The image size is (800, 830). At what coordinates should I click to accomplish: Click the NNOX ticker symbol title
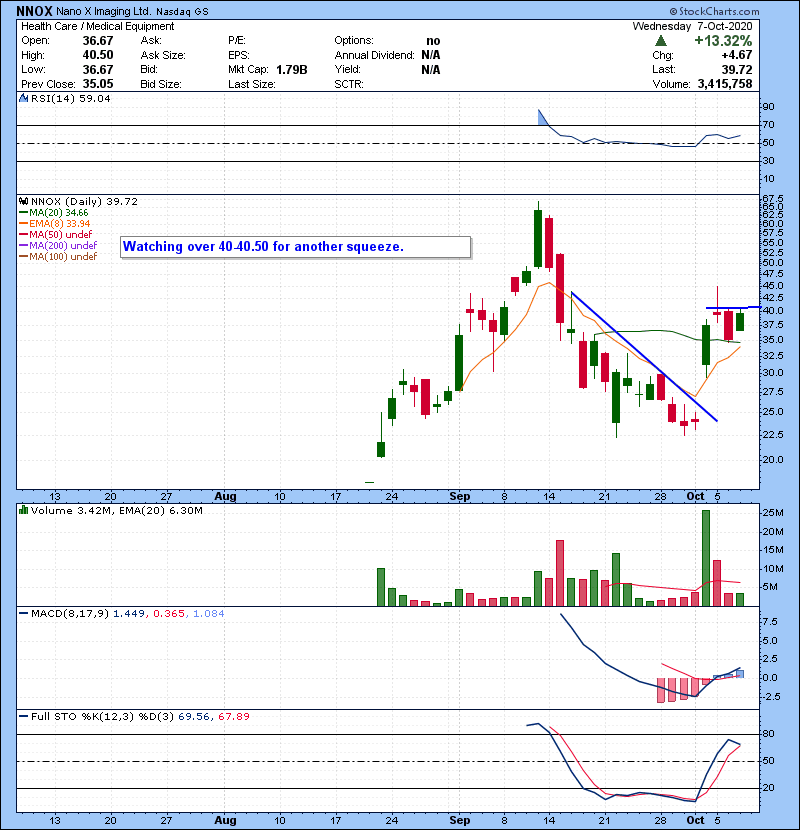coord(34,11)
